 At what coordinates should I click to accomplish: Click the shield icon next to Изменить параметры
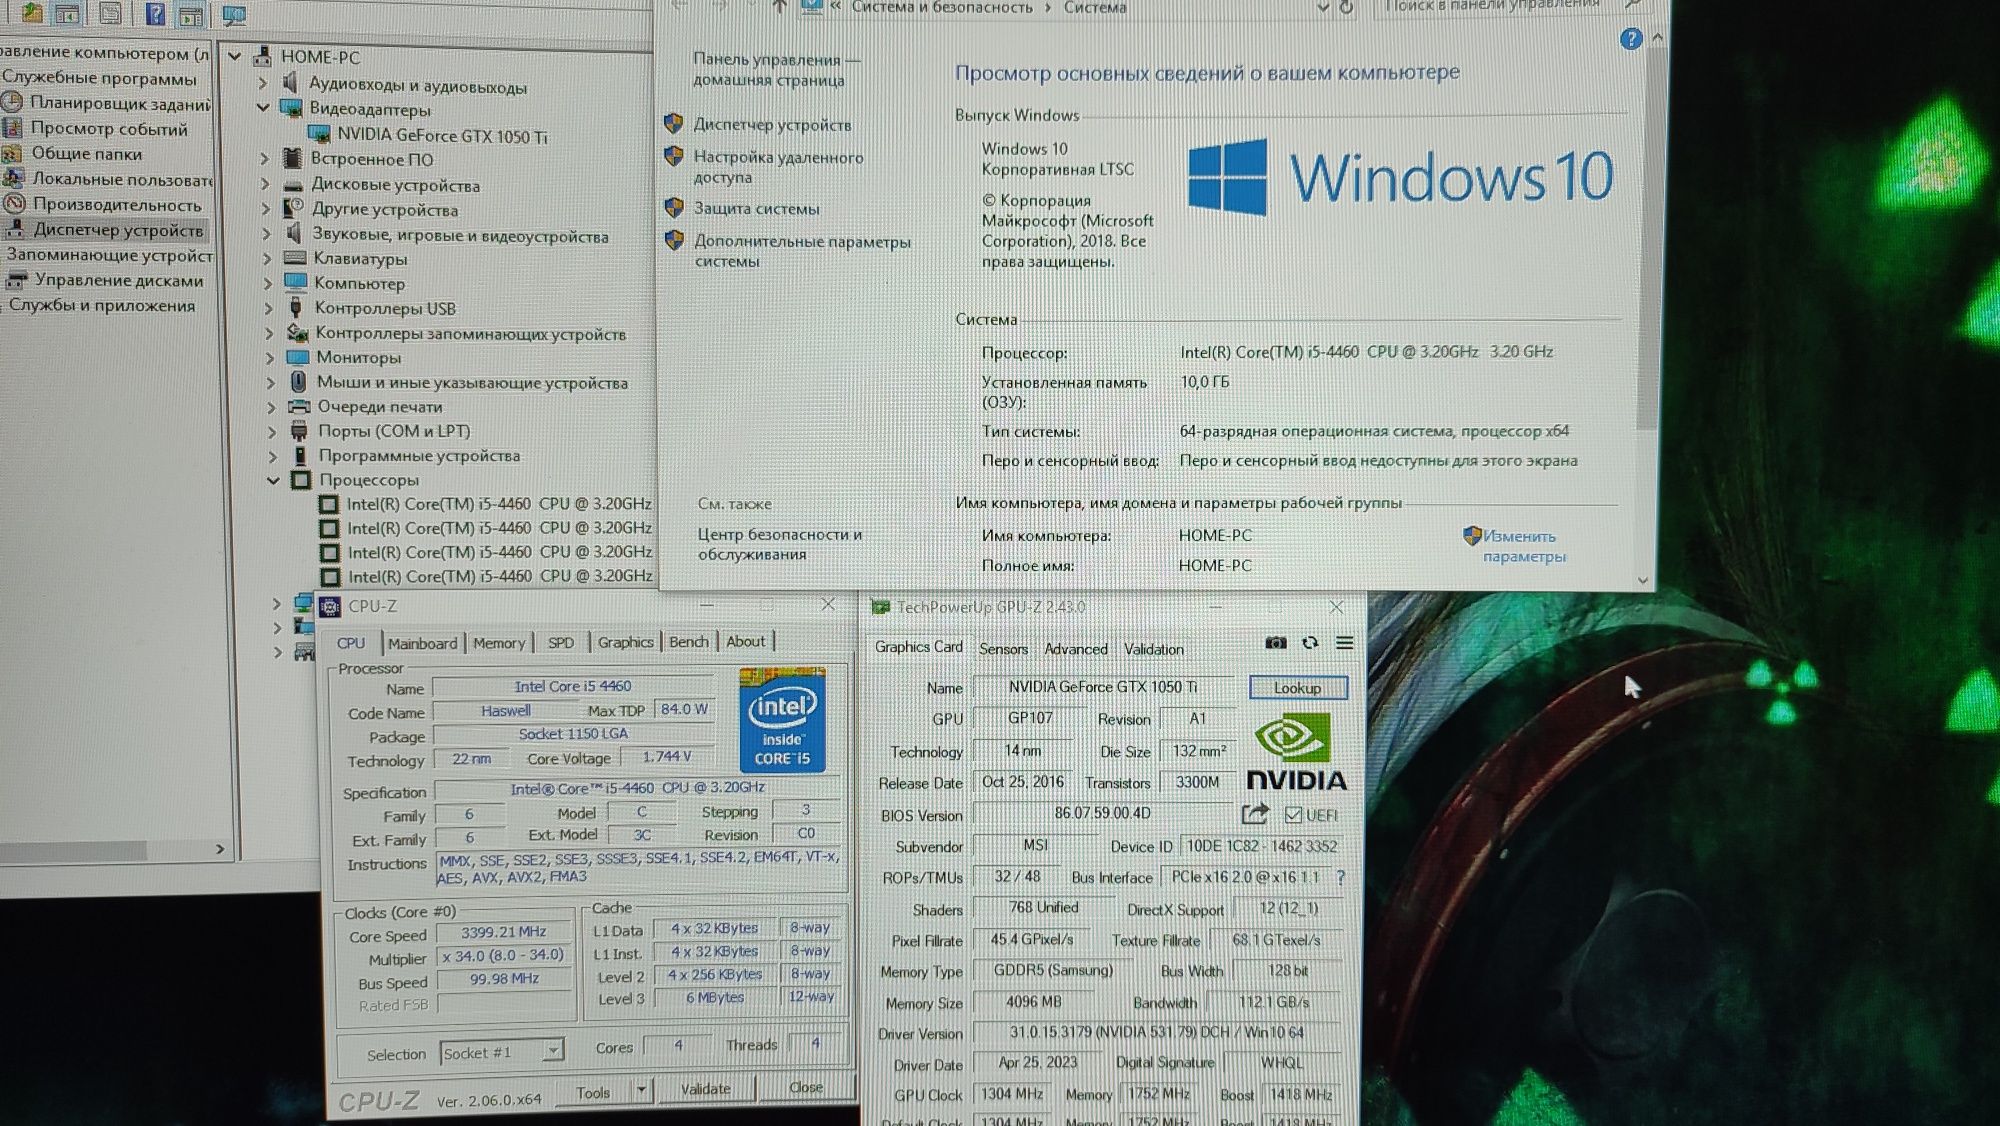point(1472,536)
